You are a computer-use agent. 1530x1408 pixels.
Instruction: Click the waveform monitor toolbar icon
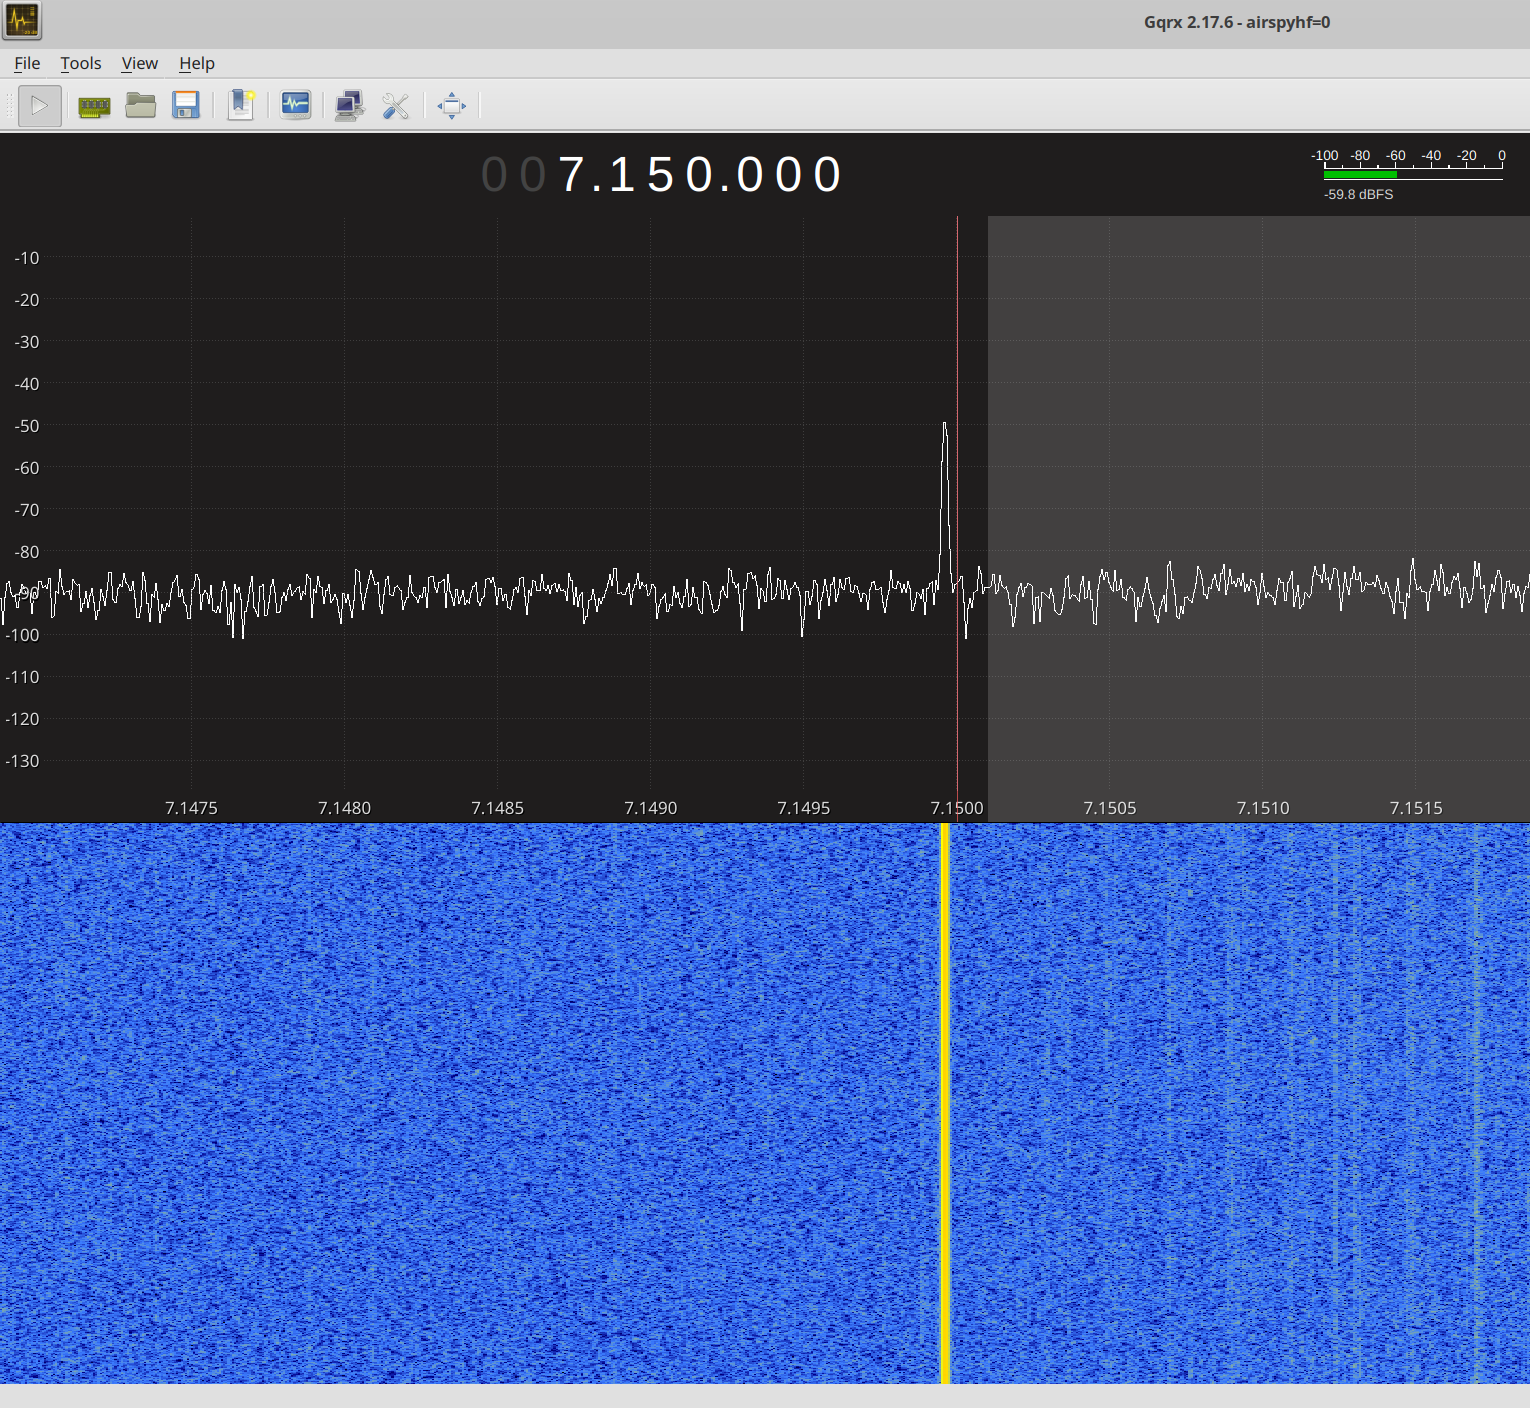[295, 105]
